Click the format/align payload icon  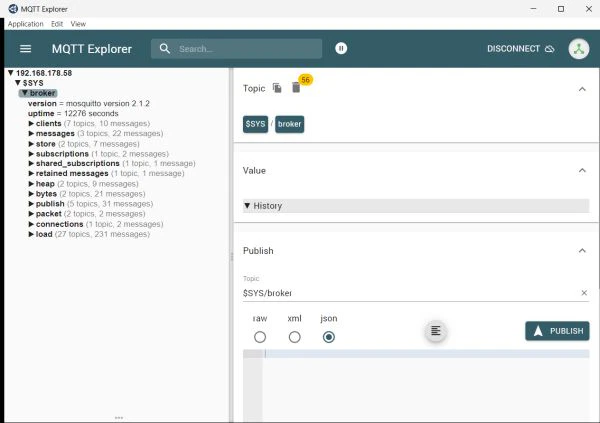coord(435,331)
